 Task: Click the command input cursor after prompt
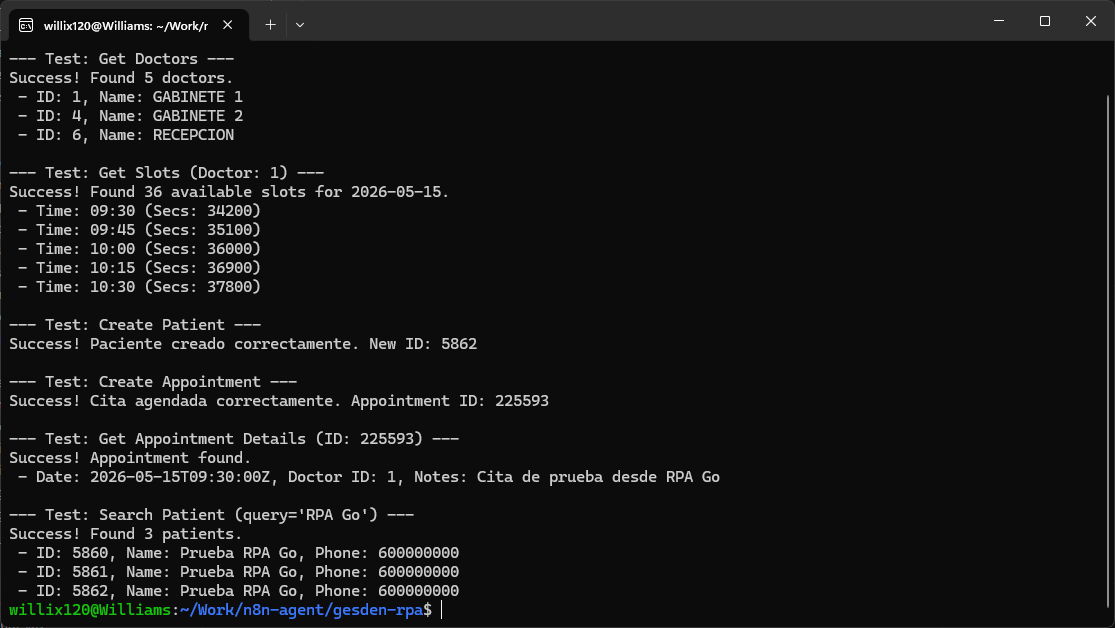click(x=442, y=610)
